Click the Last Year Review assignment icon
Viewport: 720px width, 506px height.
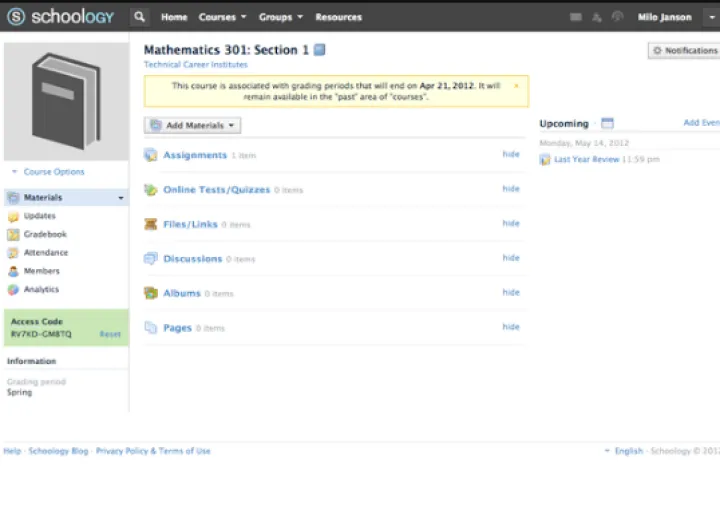pos(545,160)
